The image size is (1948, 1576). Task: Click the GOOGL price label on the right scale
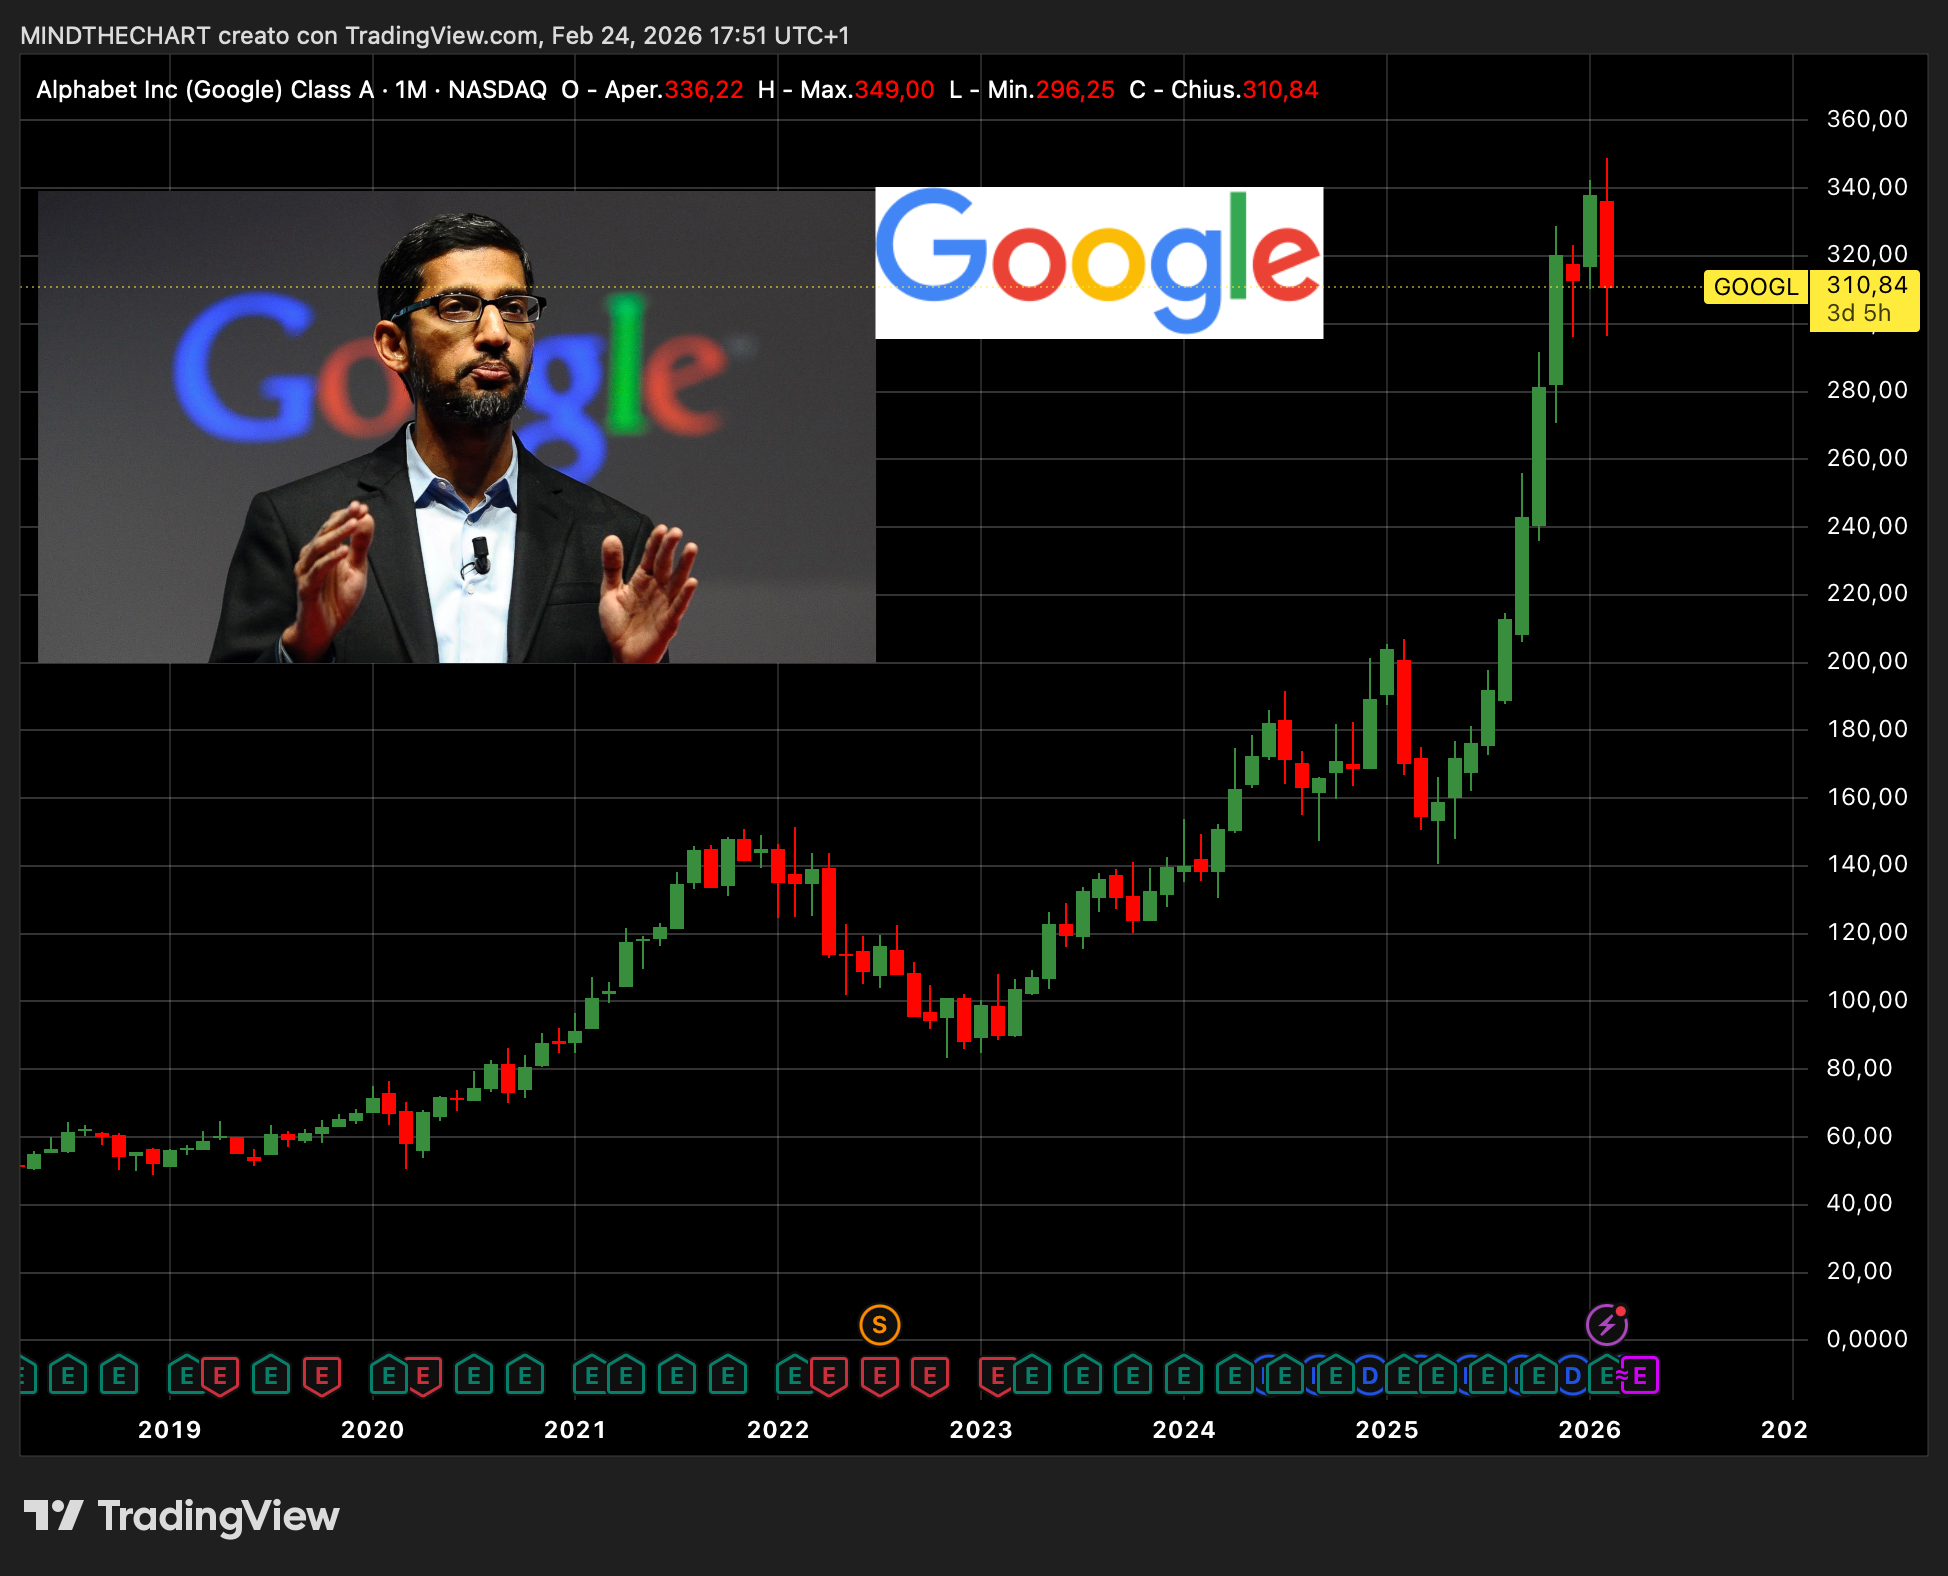1756,287
